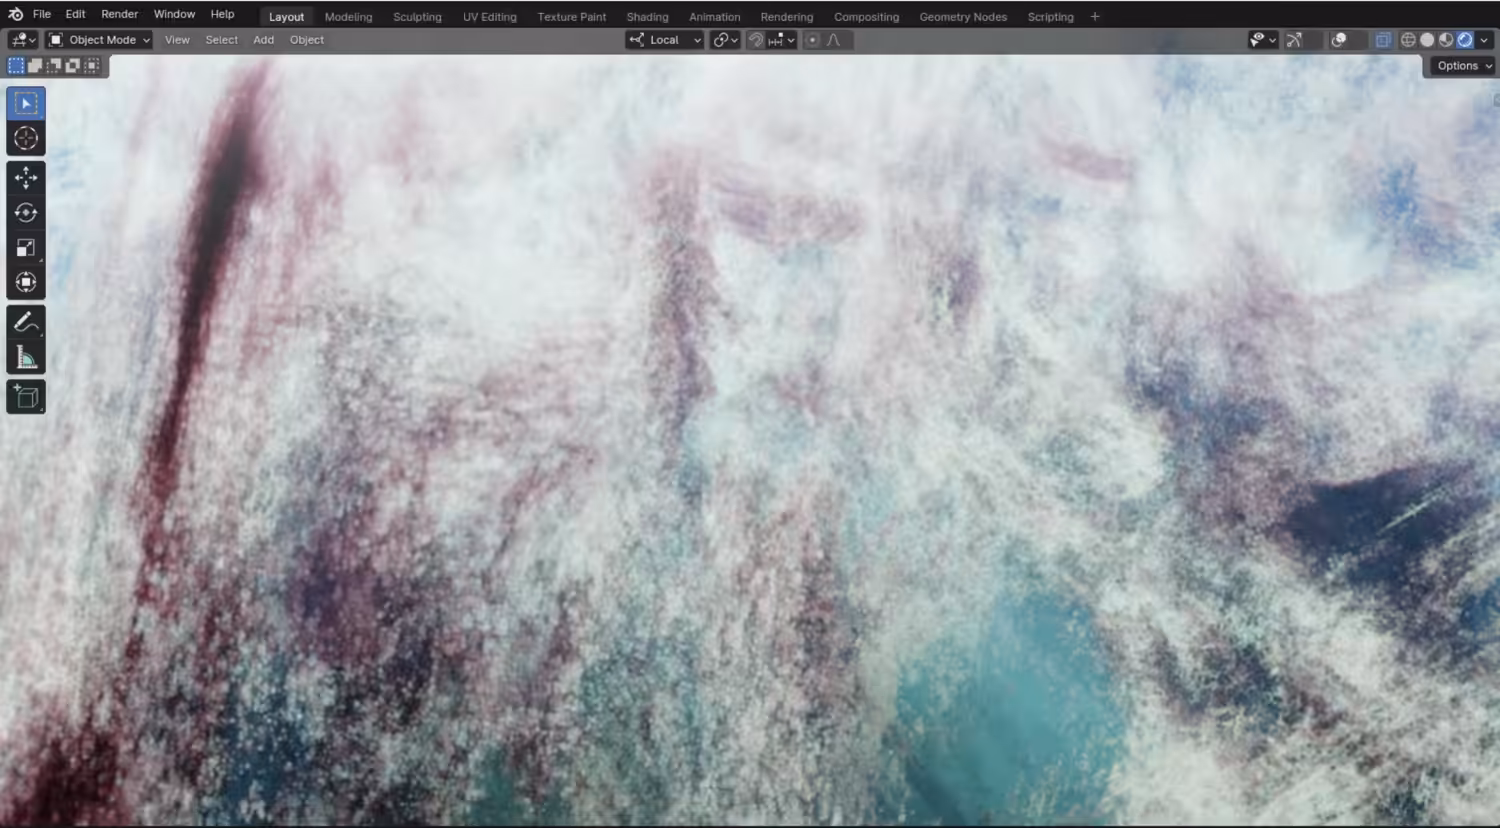Image resolution: width=1500 pixels, height=828 pixels.
Task: Open the Render menu
Action: click(x=119, y=14)
